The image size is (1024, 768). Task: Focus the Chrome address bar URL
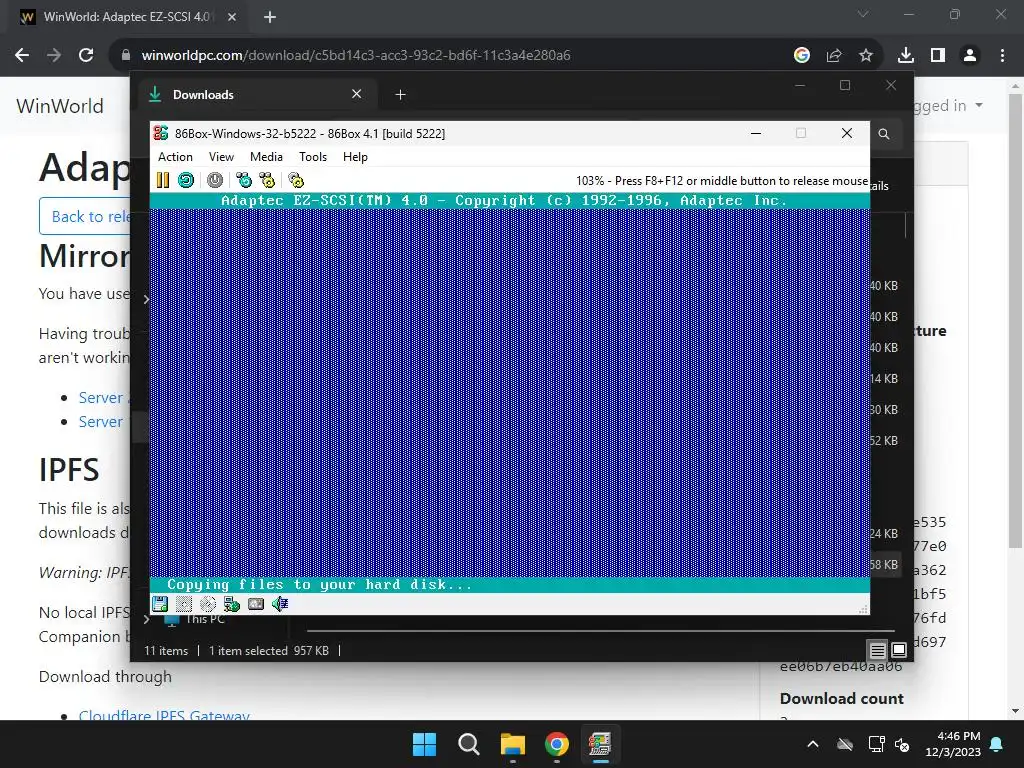pos(356,56)
